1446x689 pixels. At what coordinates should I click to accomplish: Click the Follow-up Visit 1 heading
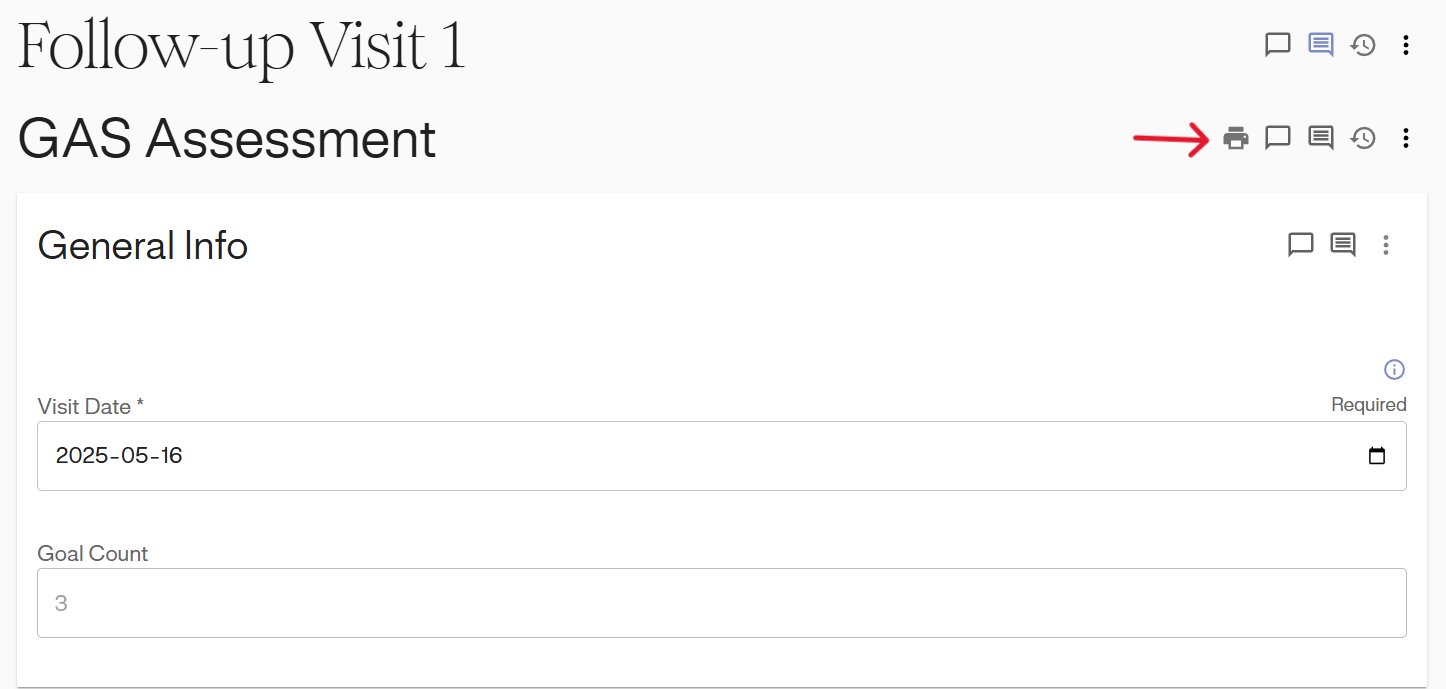tap(242, 46)
